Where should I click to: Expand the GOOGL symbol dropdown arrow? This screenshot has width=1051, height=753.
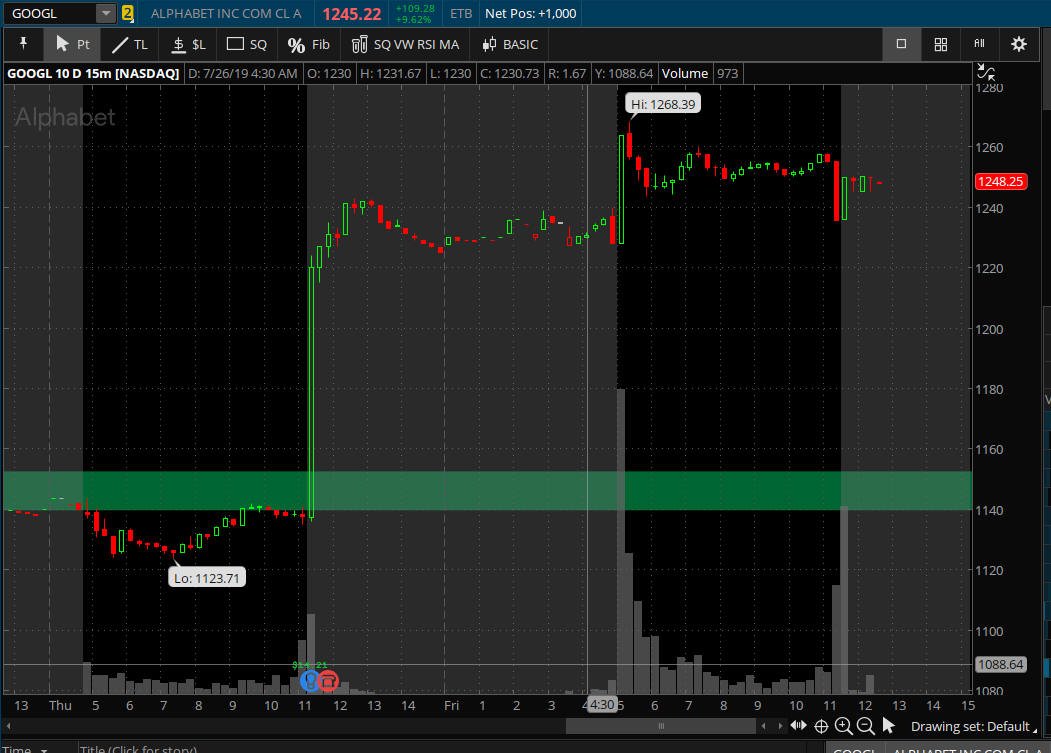tap(106, 13)
